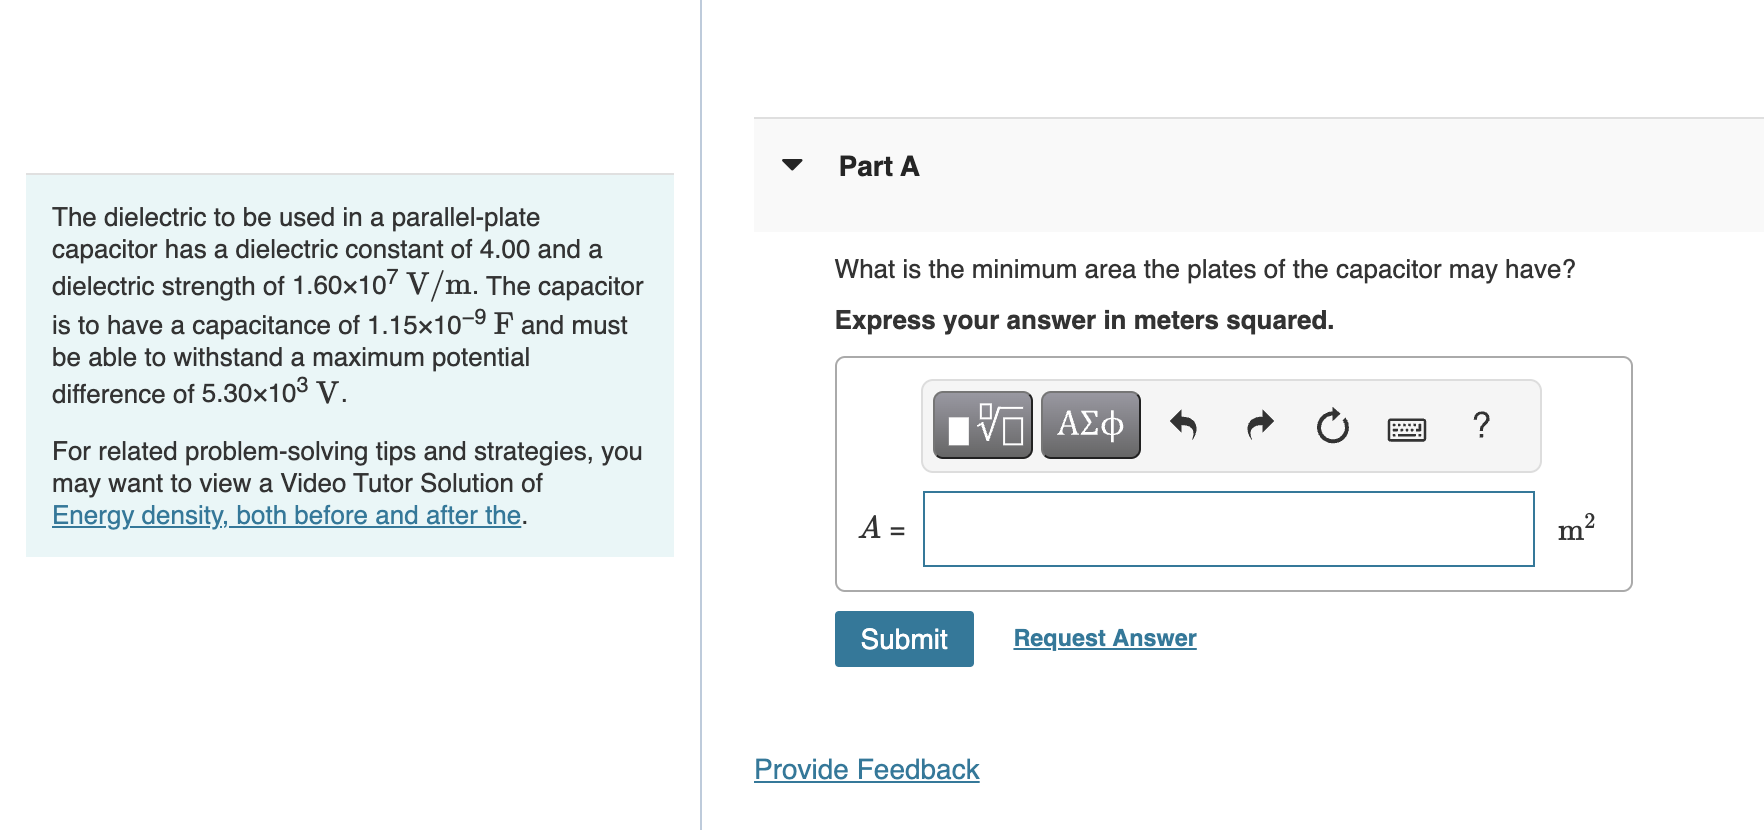1764x830 pixels.
Task: Click the Part A disclosure triangle
Action: 791,165
